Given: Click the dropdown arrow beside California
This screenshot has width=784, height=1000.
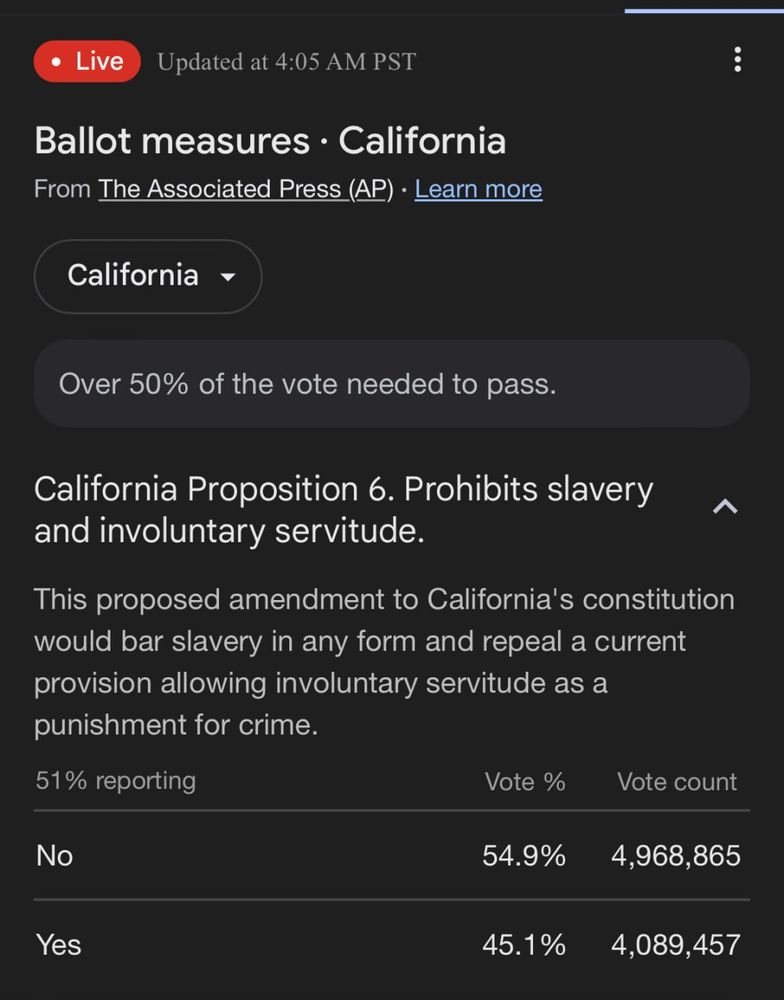Looking at the screenshot, I should 228,277.
